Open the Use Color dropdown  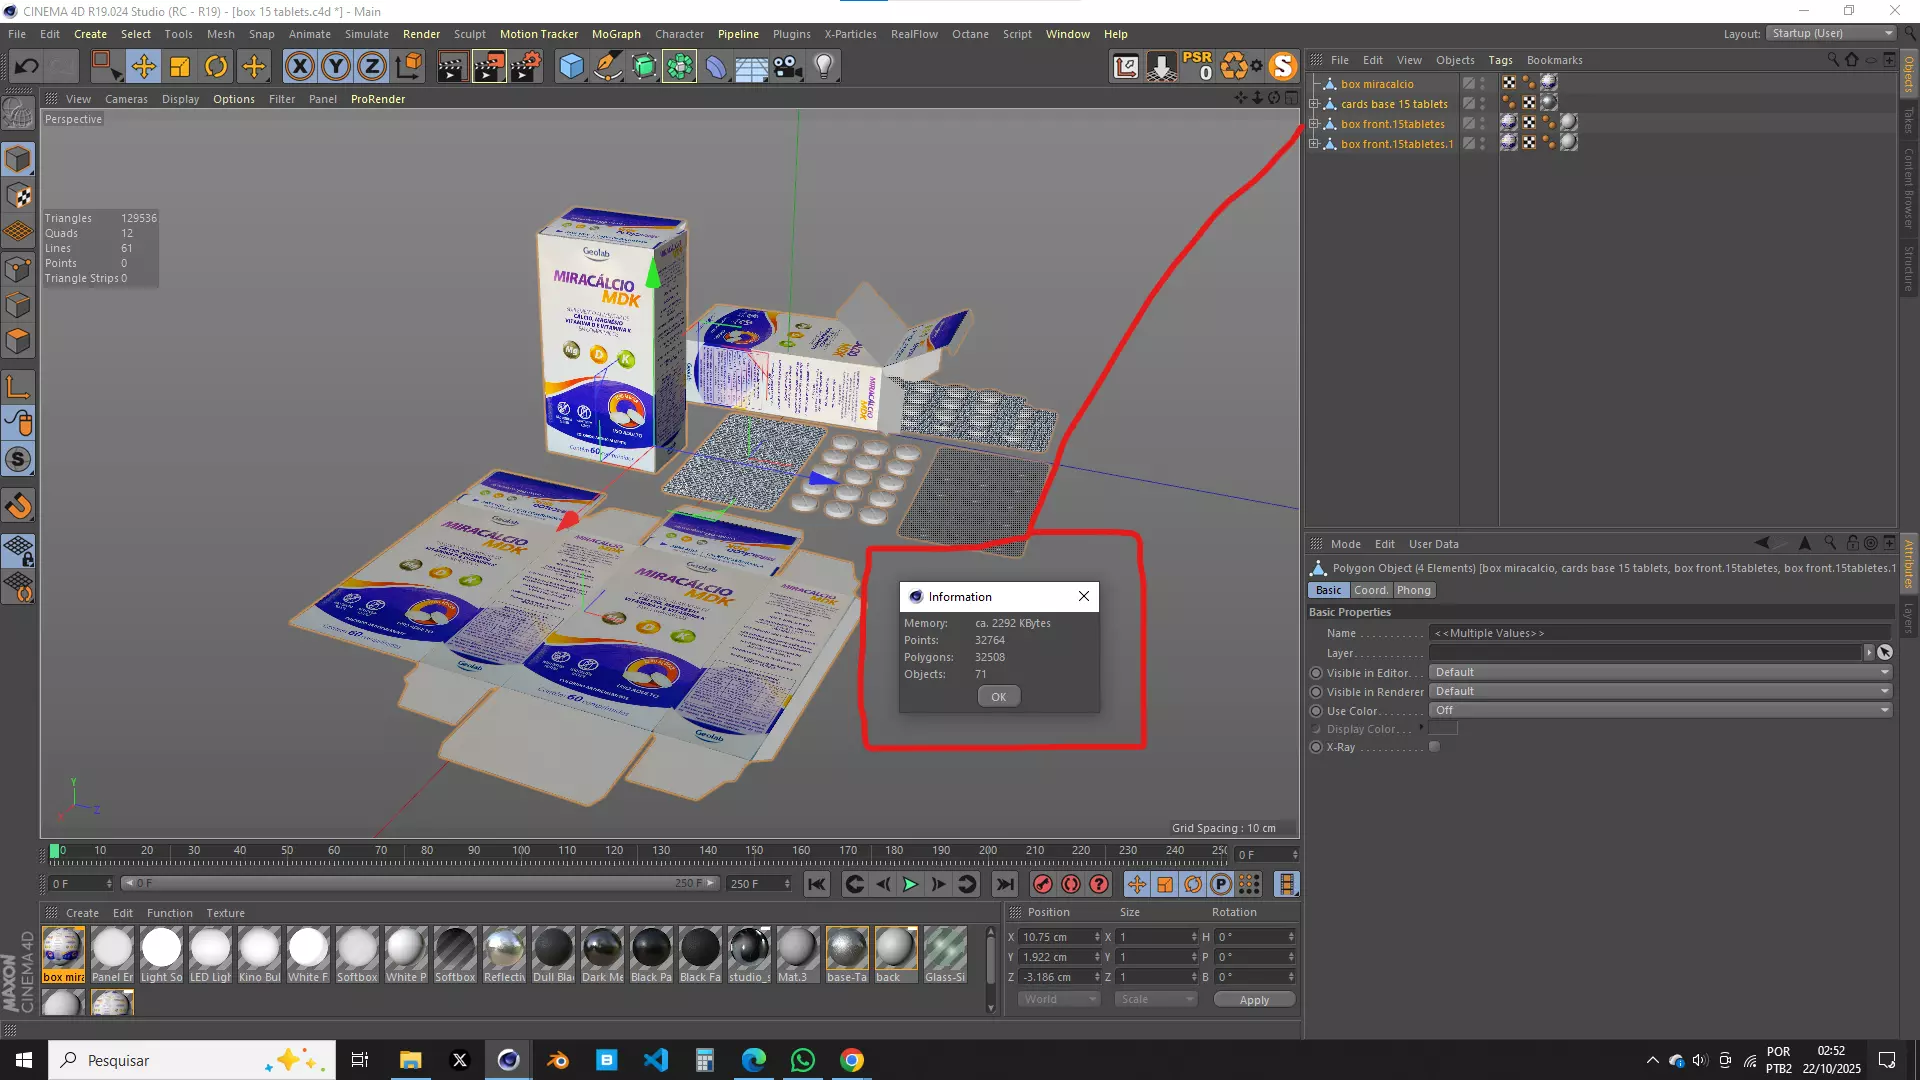pos(1660,710)
